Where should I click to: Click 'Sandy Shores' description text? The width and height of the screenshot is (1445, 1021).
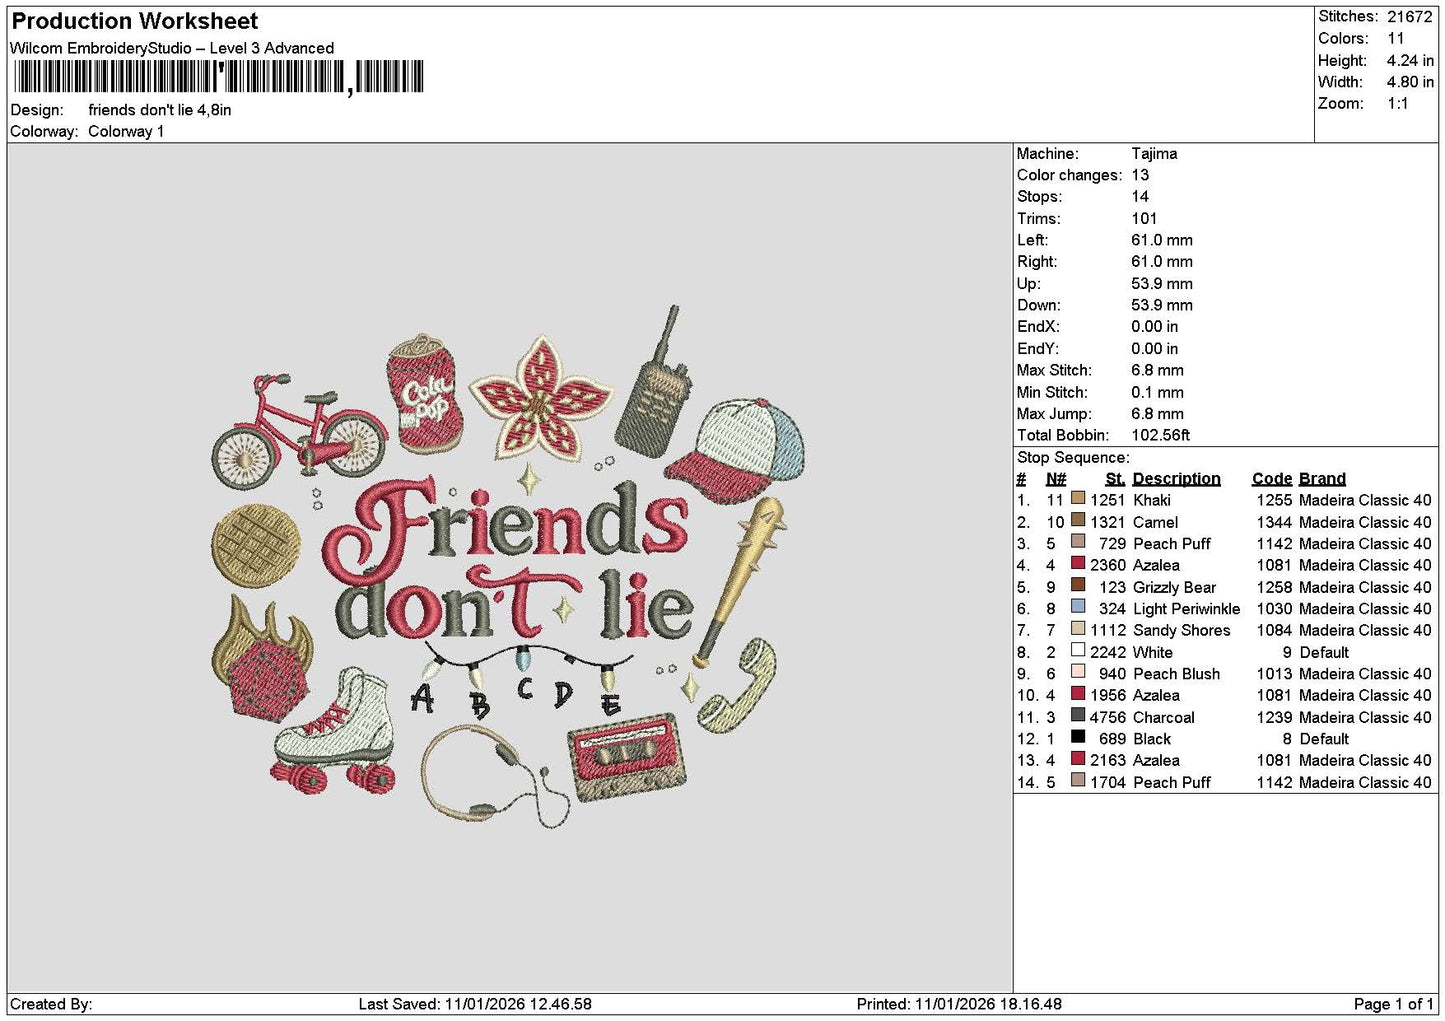[x=1182, y=630]
